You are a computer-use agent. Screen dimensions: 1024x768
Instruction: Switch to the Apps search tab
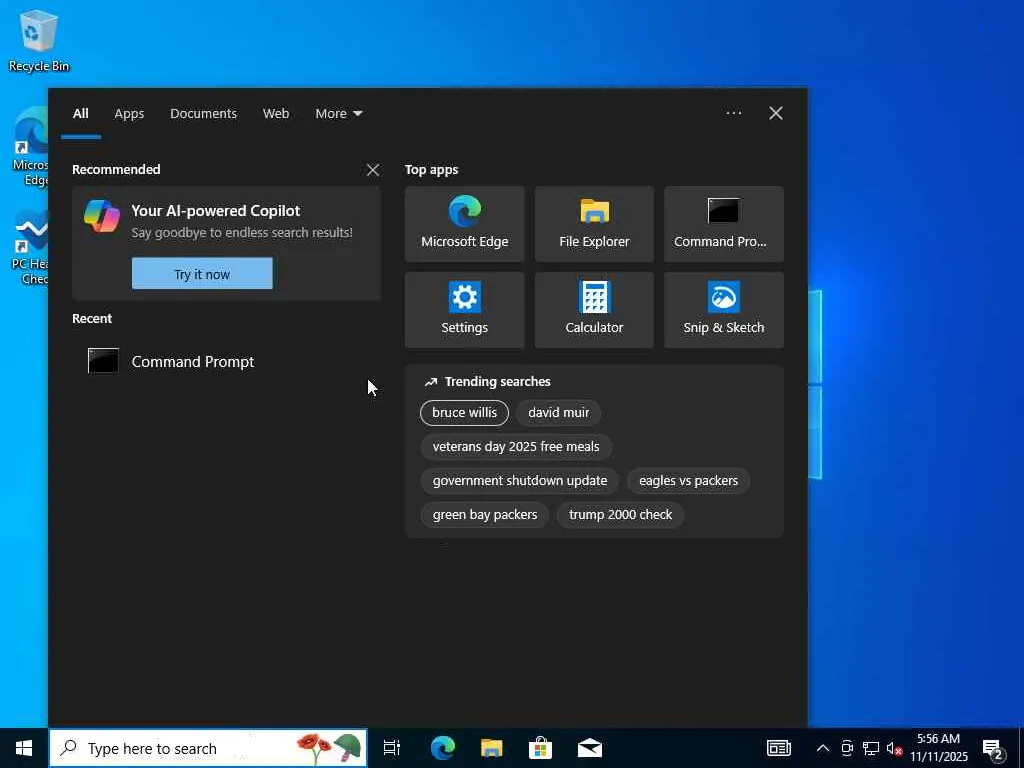click(x=129, y=114)
